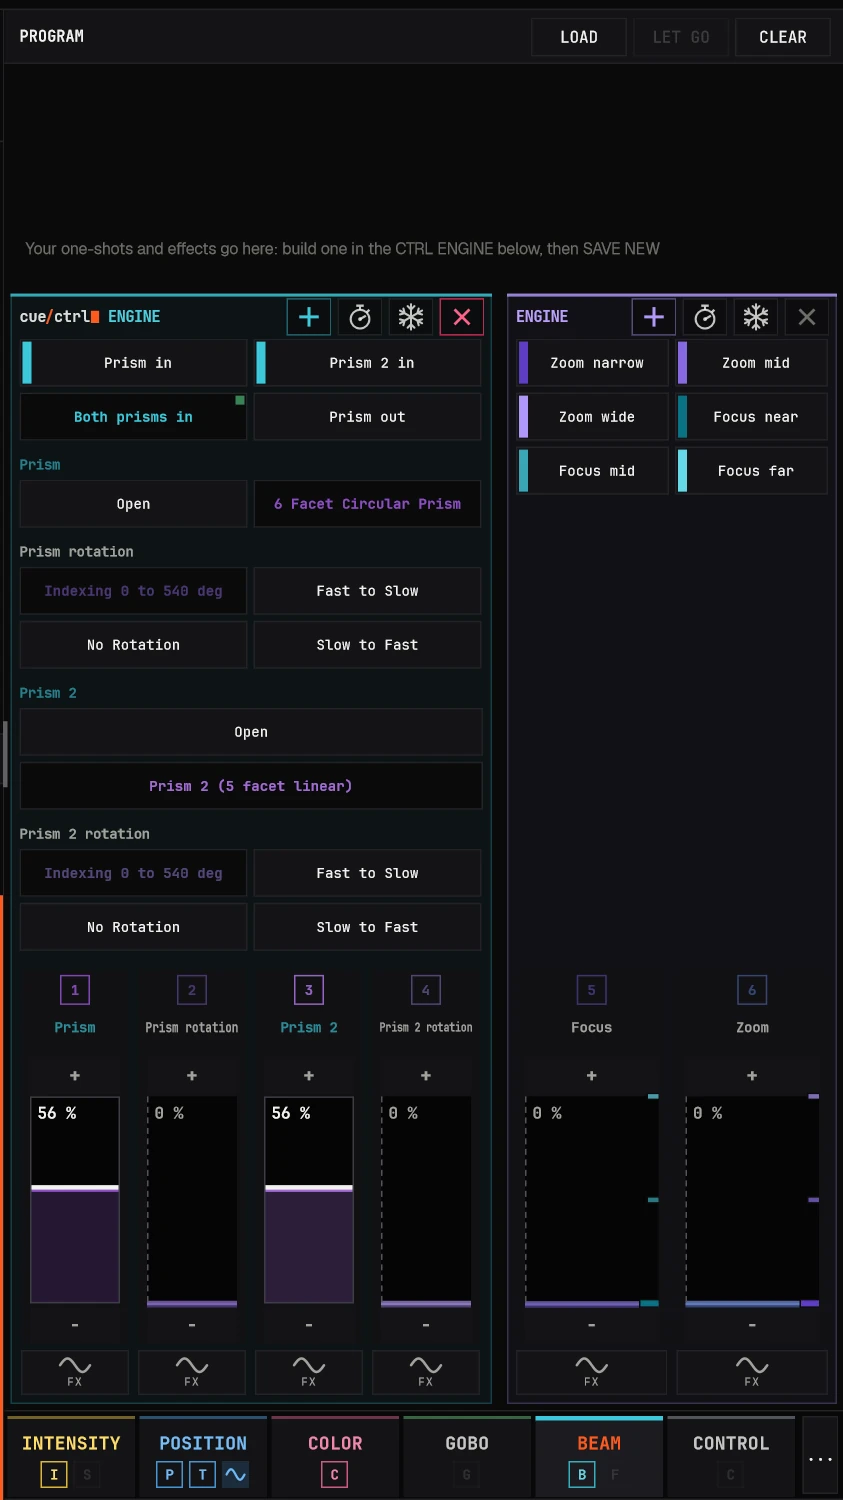Adjust the Focus fader track
The height and width of the screenshot is (1500, 843).
click(x=591, y=1201)
